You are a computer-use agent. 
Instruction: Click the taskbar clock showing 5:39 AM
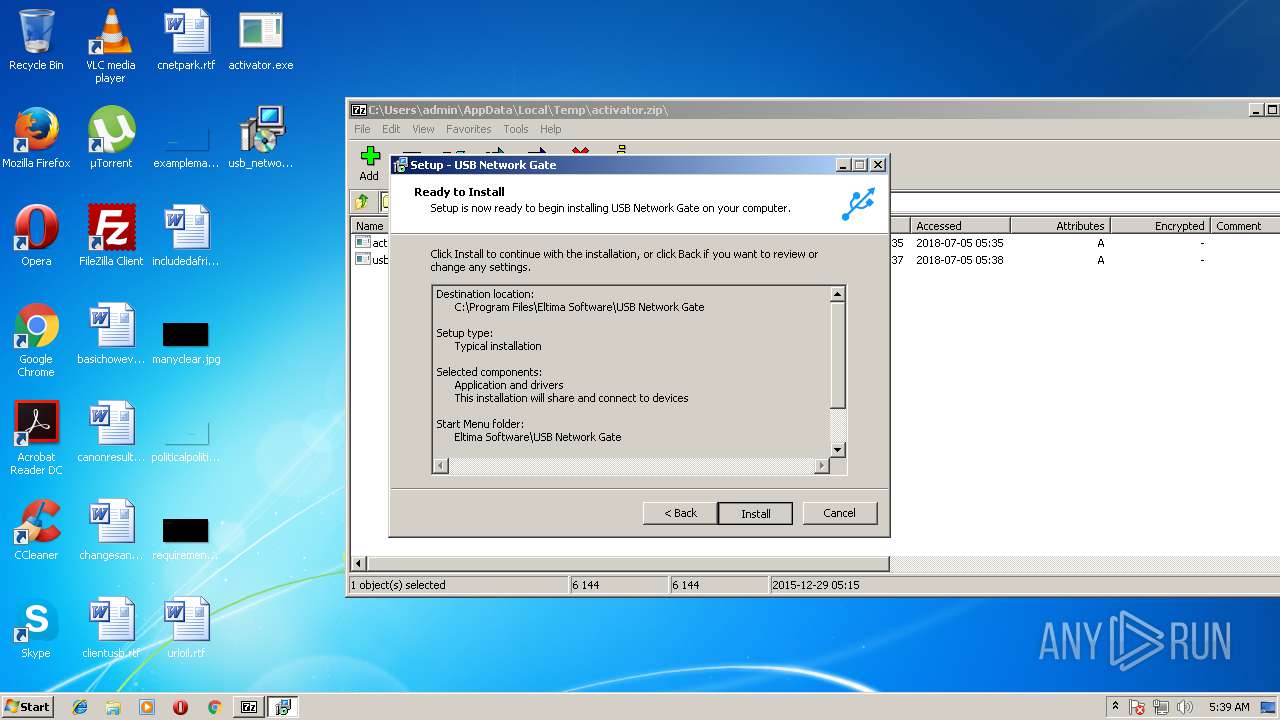(1229, 707)
